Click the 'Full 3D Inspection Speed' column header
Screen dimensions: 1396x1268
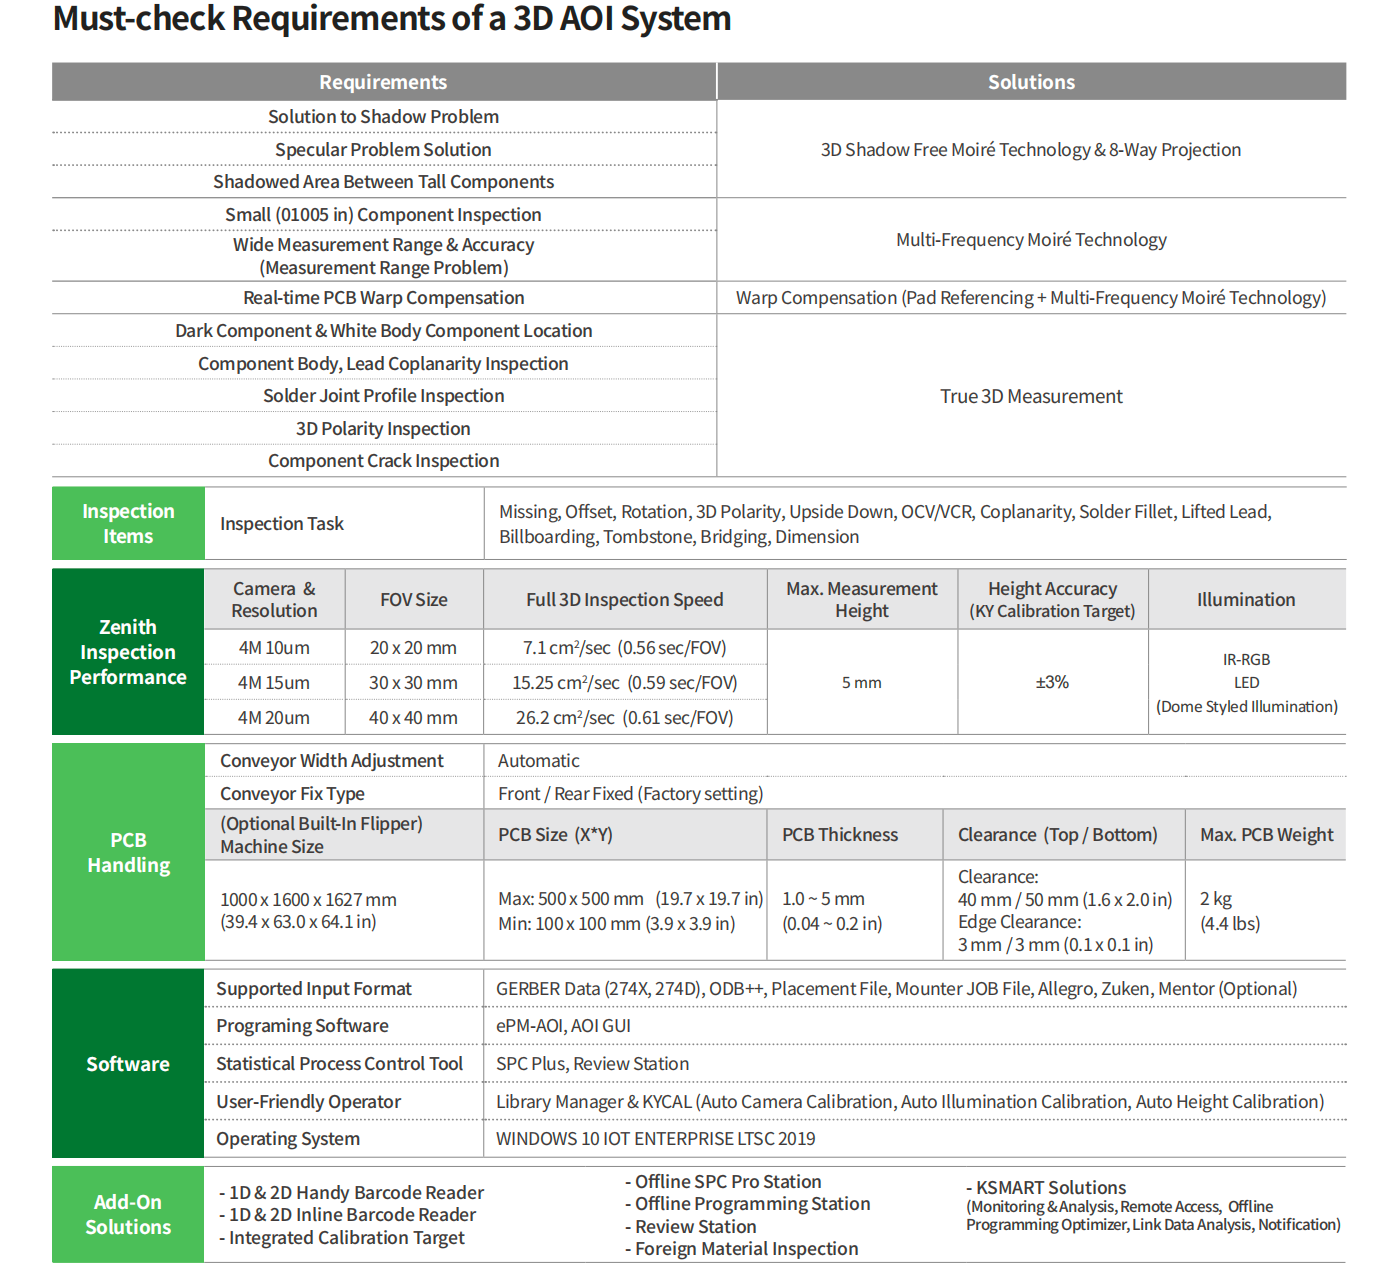[x=625, y=600]
